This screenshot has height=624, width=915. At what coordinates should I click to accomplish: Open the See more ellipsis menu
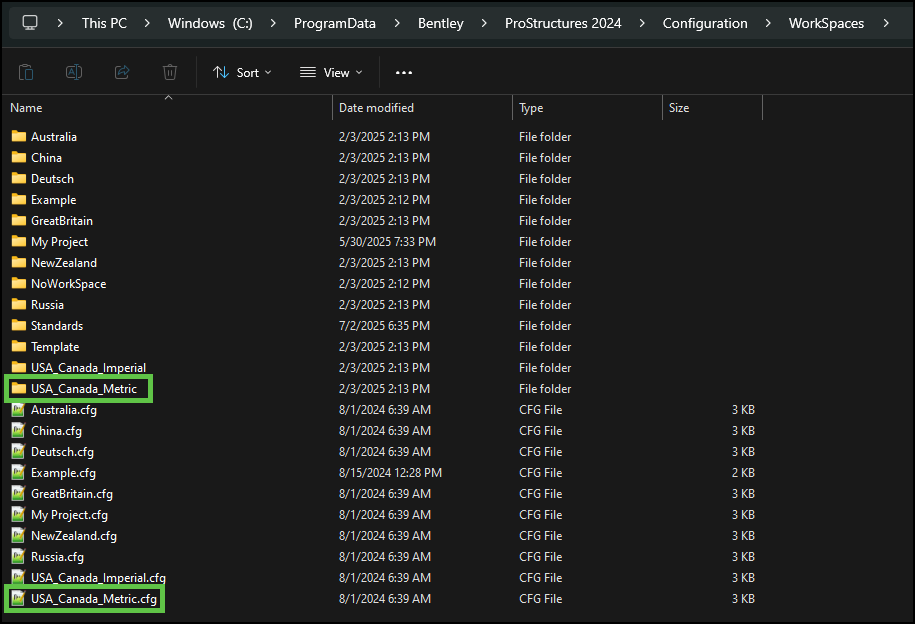click(x=404, y=72)
